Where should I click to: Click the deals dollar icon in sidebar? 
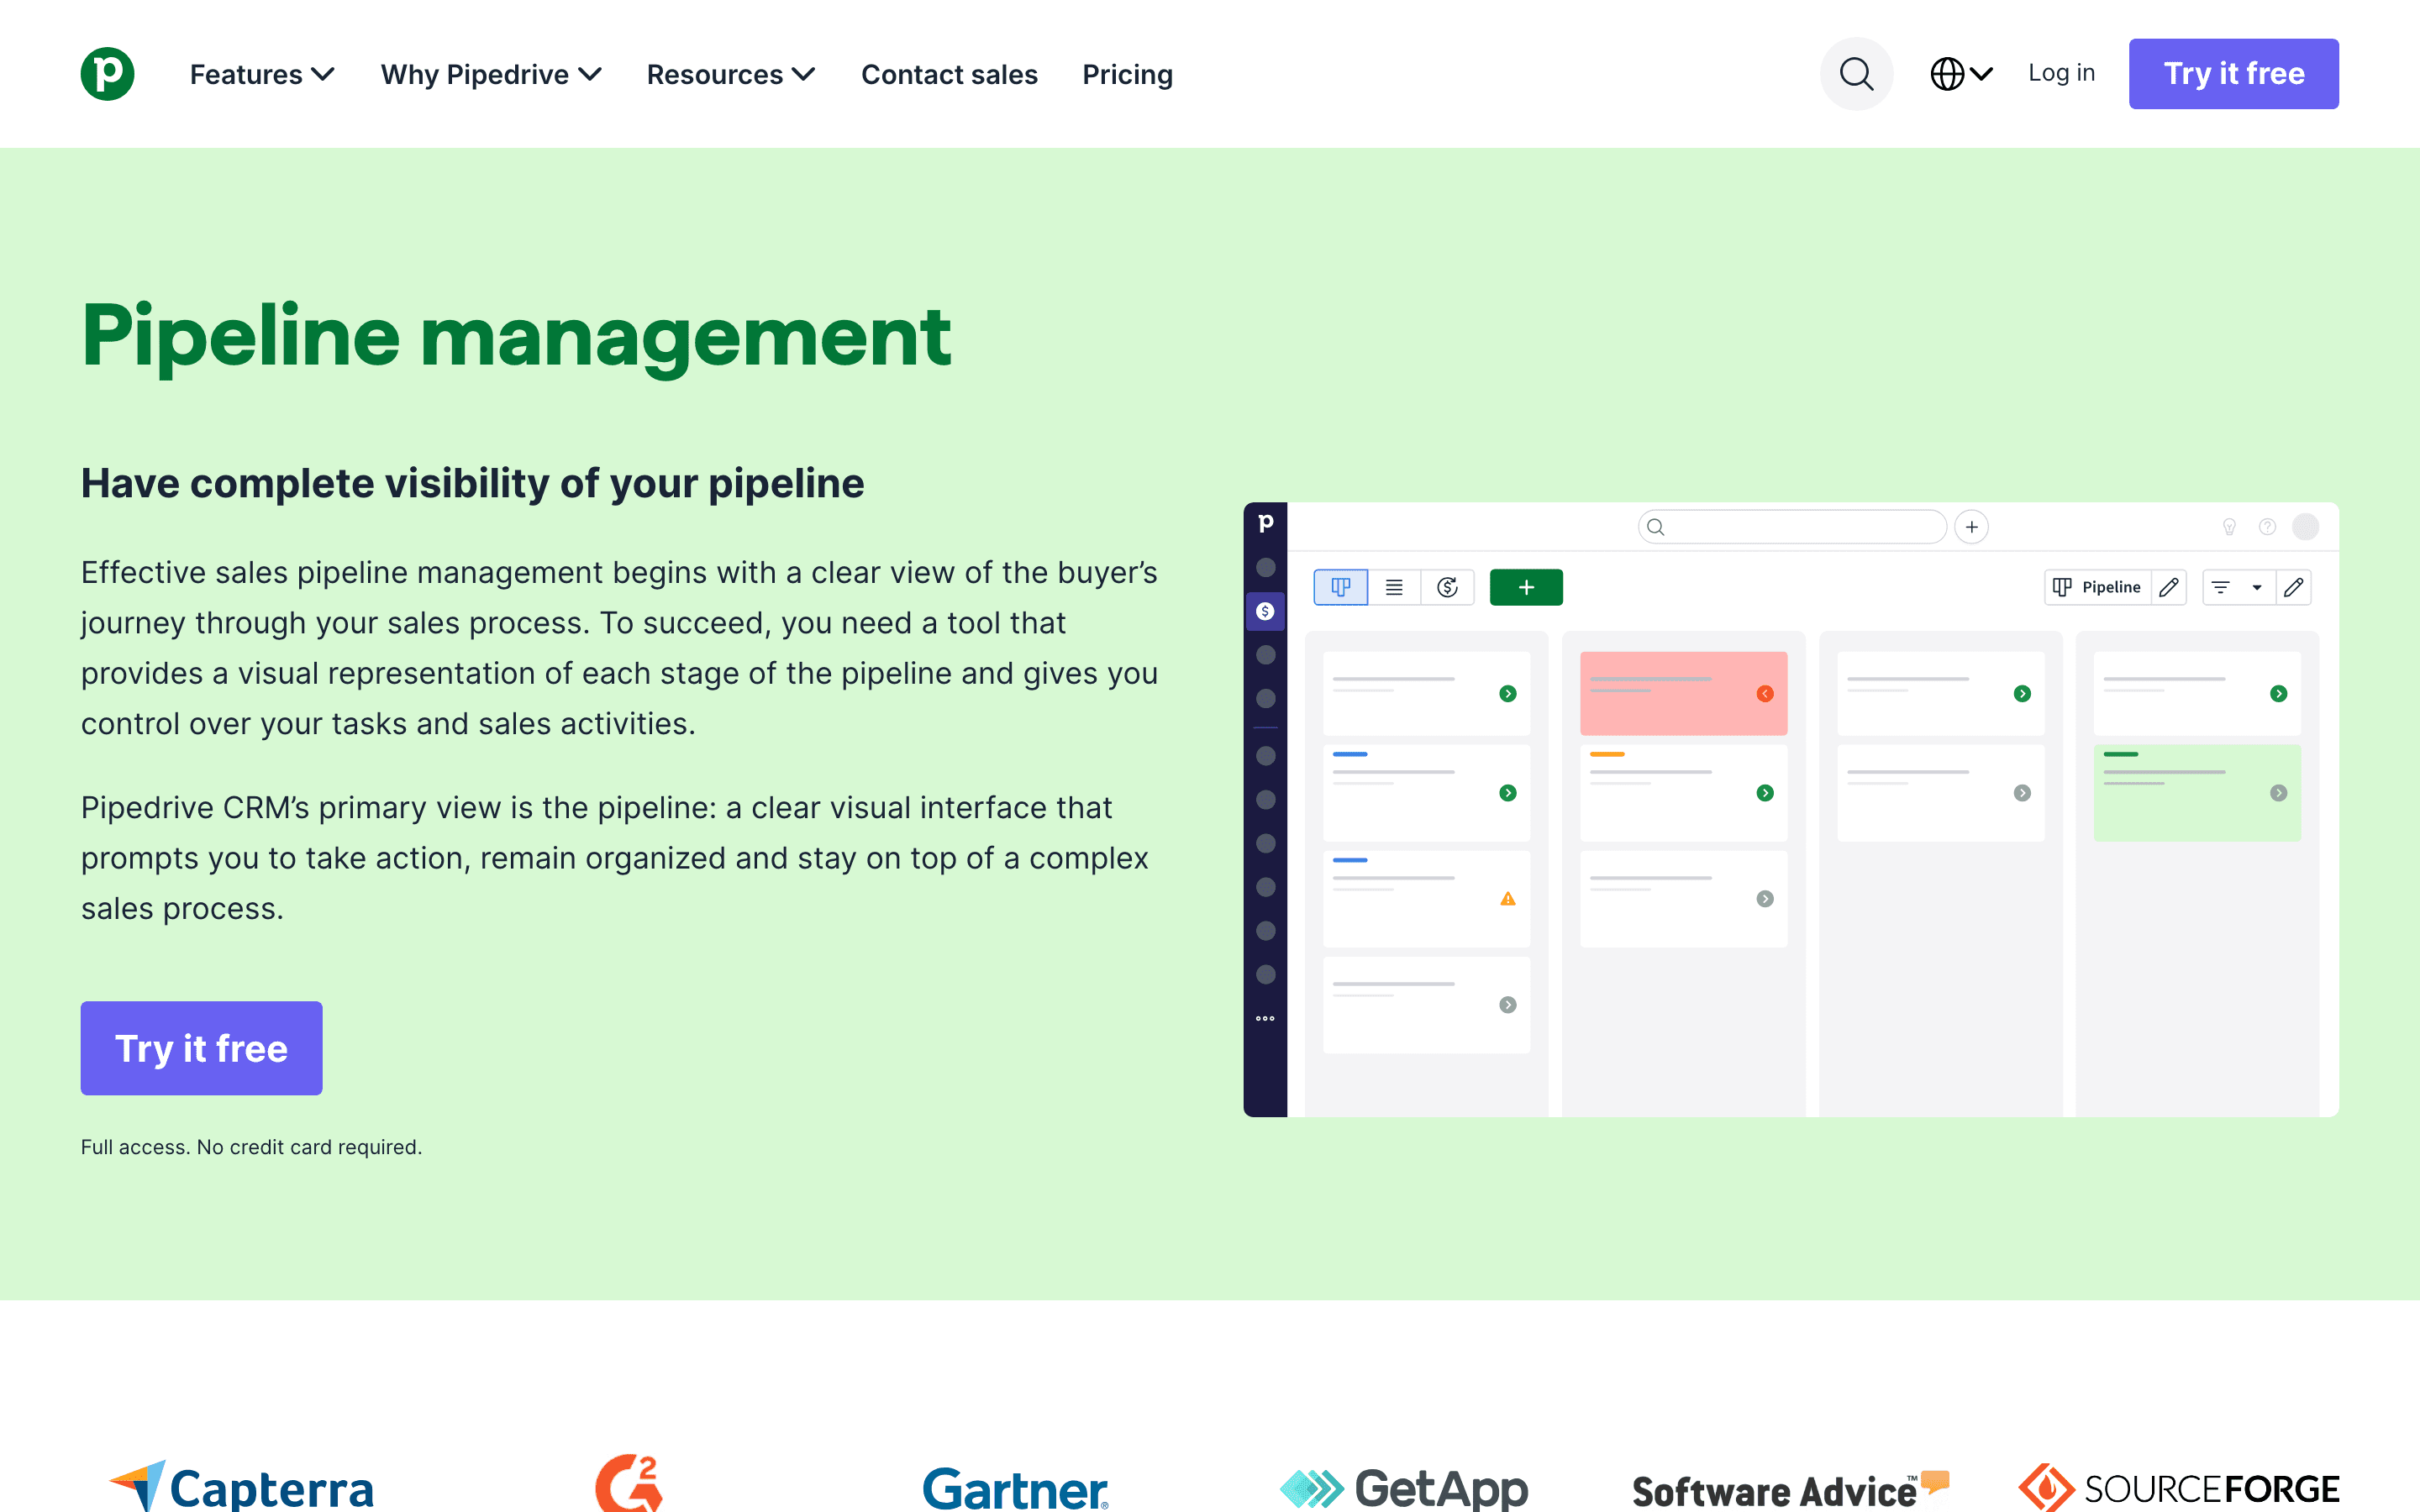pyautogui.click(x=1265, y=611)
